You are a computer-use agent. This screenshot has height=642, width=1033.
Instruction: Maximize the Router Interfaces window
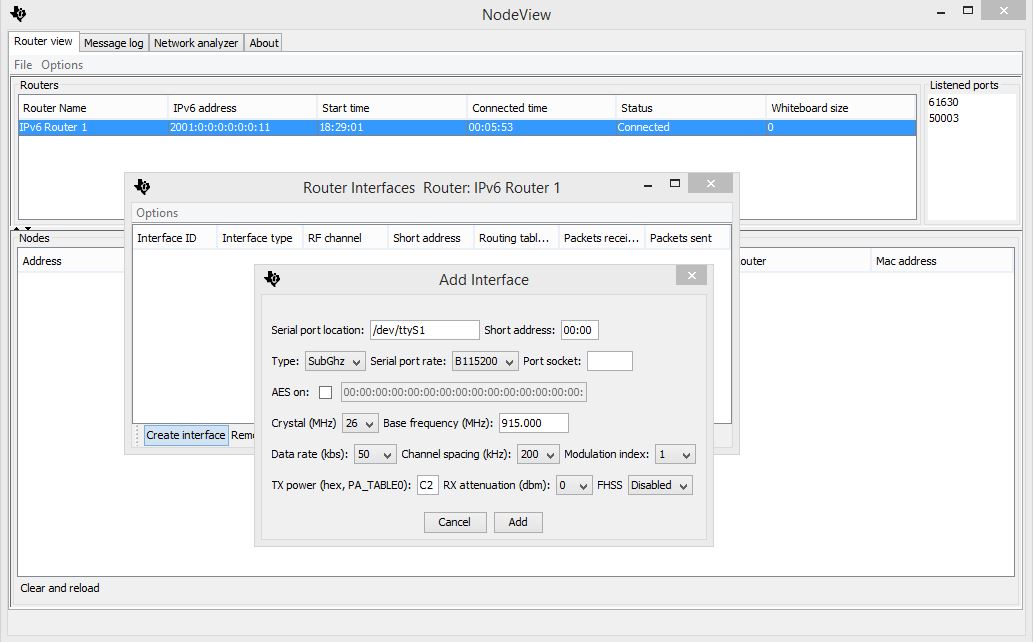(675, 183)
